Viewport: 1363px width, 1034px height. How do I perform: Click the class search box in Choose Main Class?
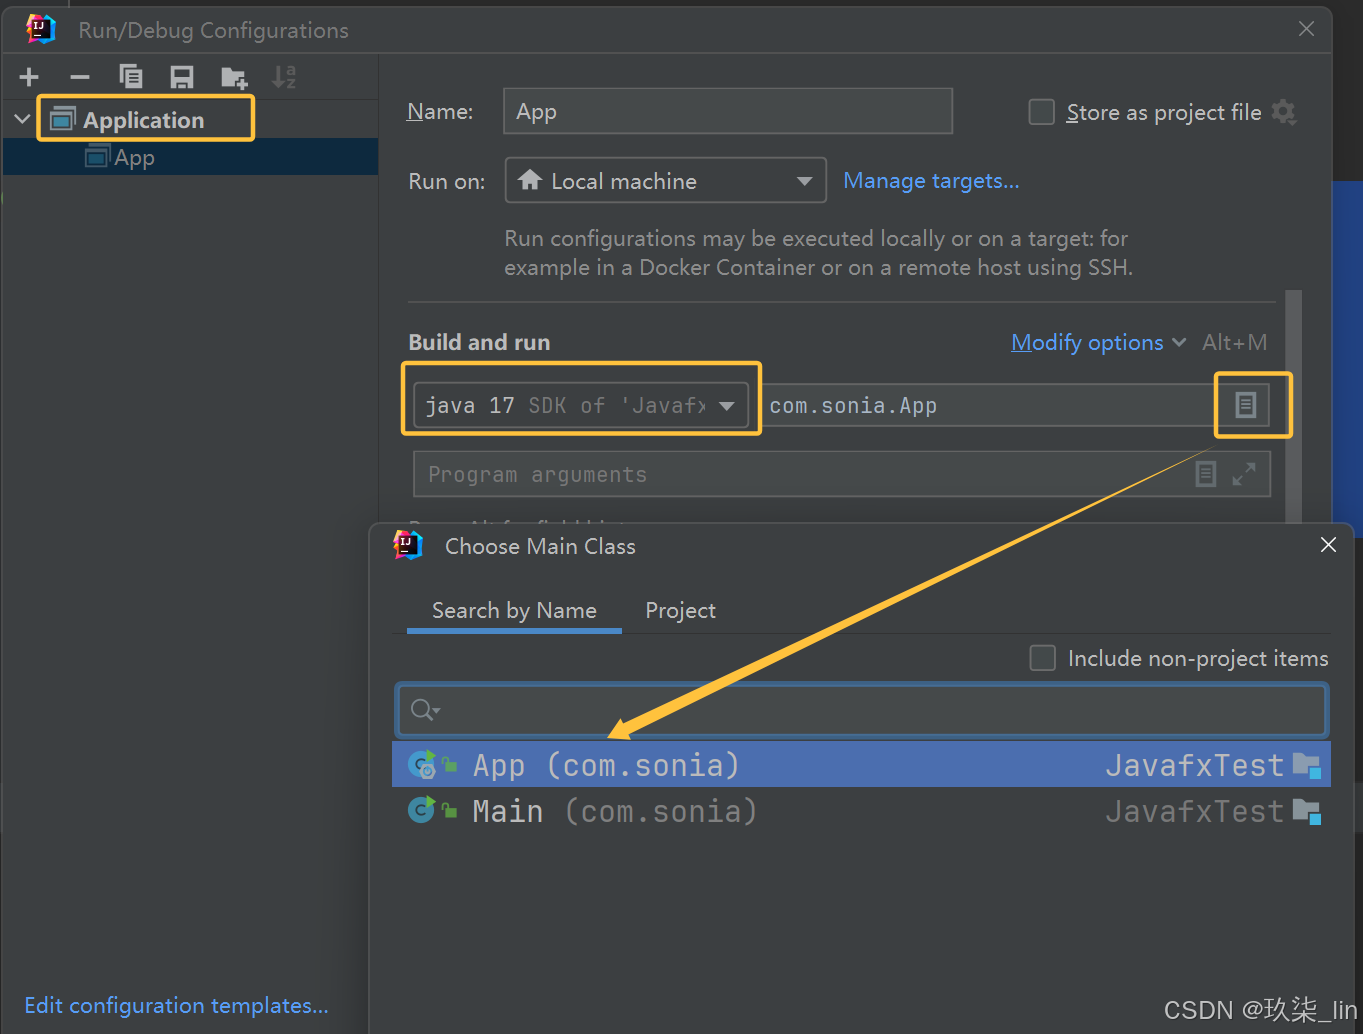pyautogui.click(x=862, y=710)
